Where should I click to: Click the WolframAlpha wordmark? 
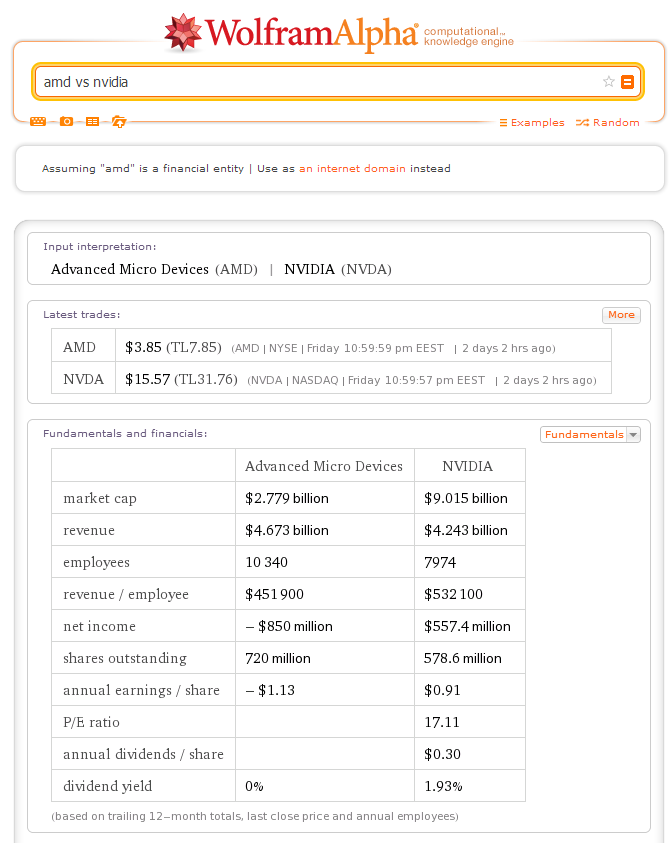pyautogui.click(x=311, y=33)
